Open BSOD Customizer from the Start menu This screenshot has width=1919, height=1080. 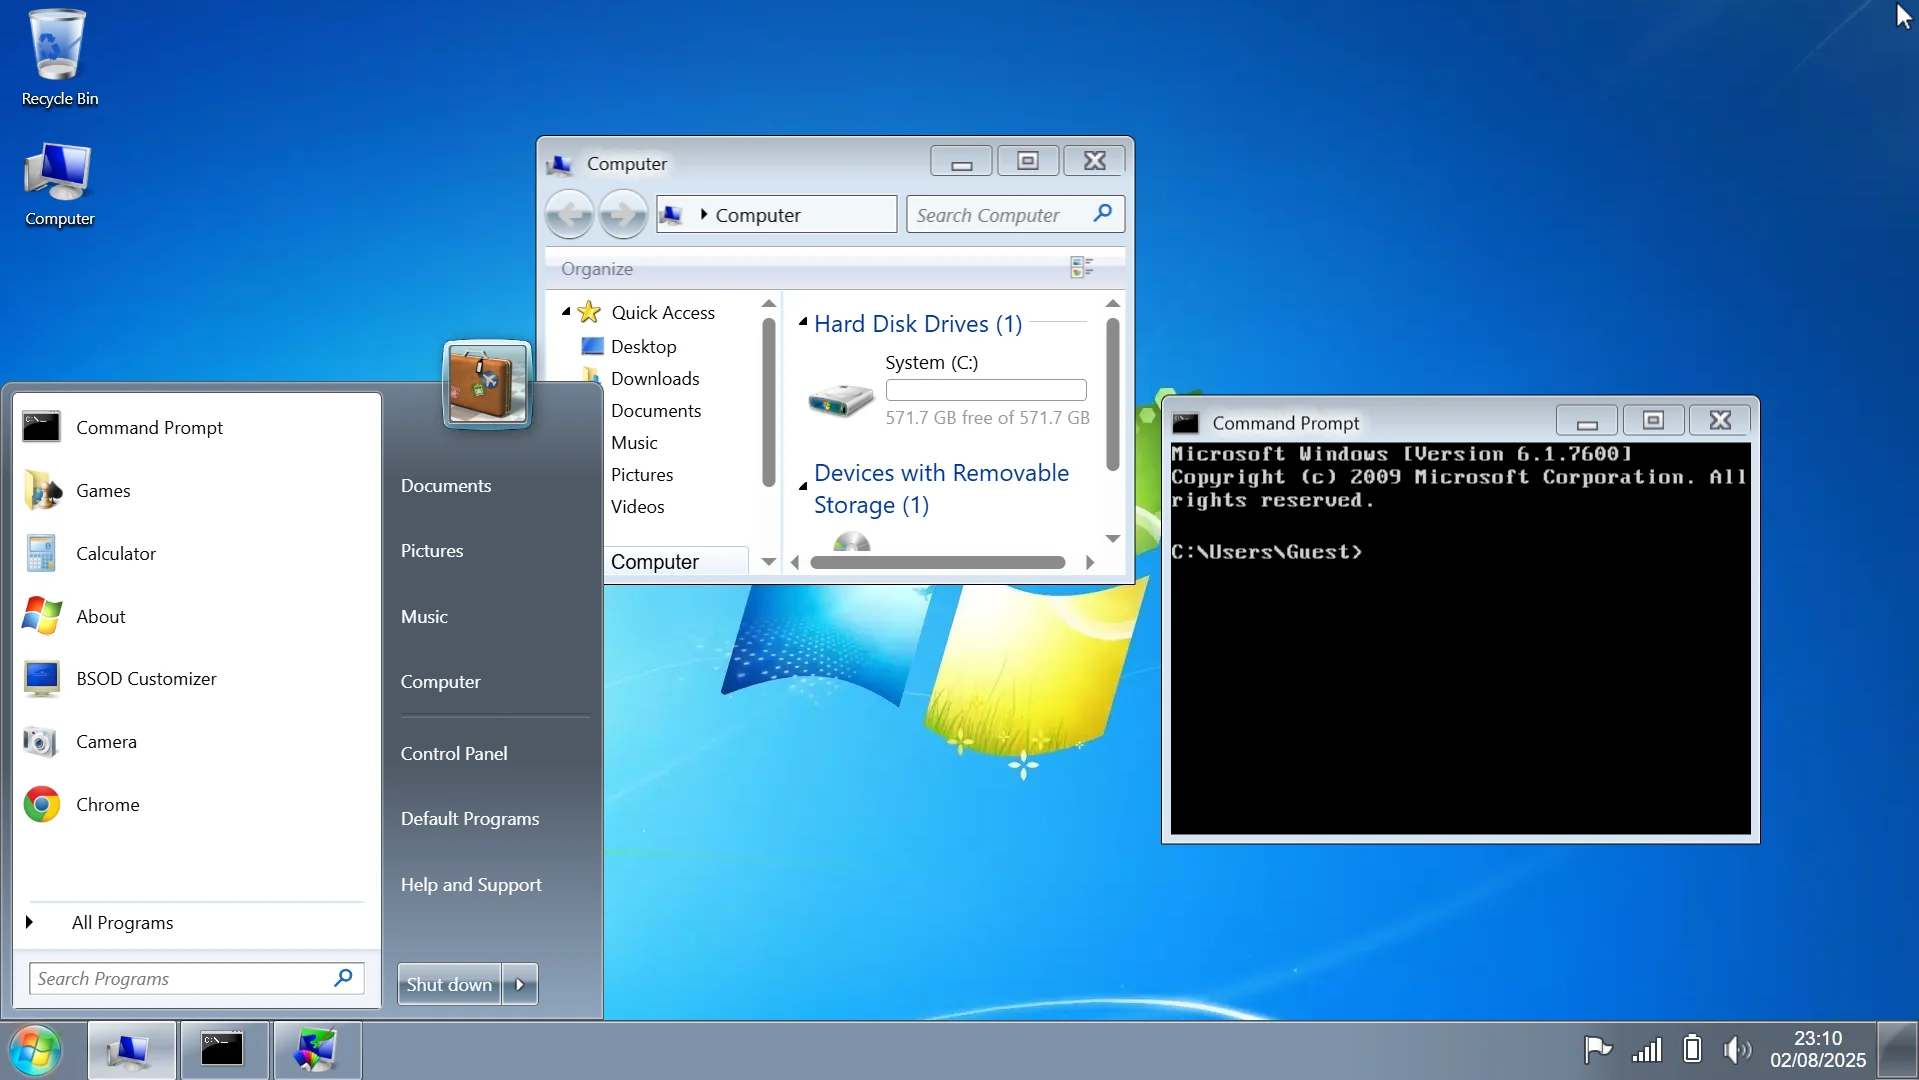198,679
